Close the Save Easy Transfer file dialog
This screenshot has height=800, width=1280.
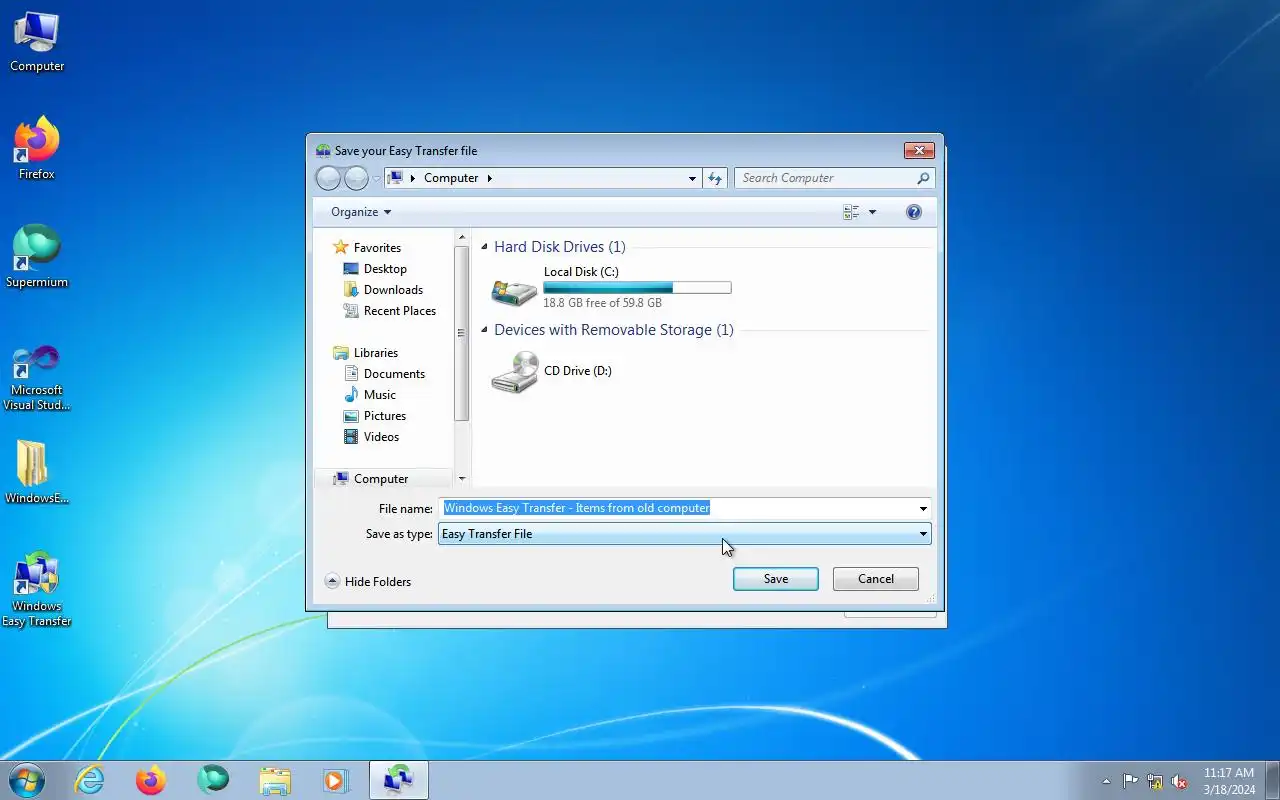click(x=919, y=151)
